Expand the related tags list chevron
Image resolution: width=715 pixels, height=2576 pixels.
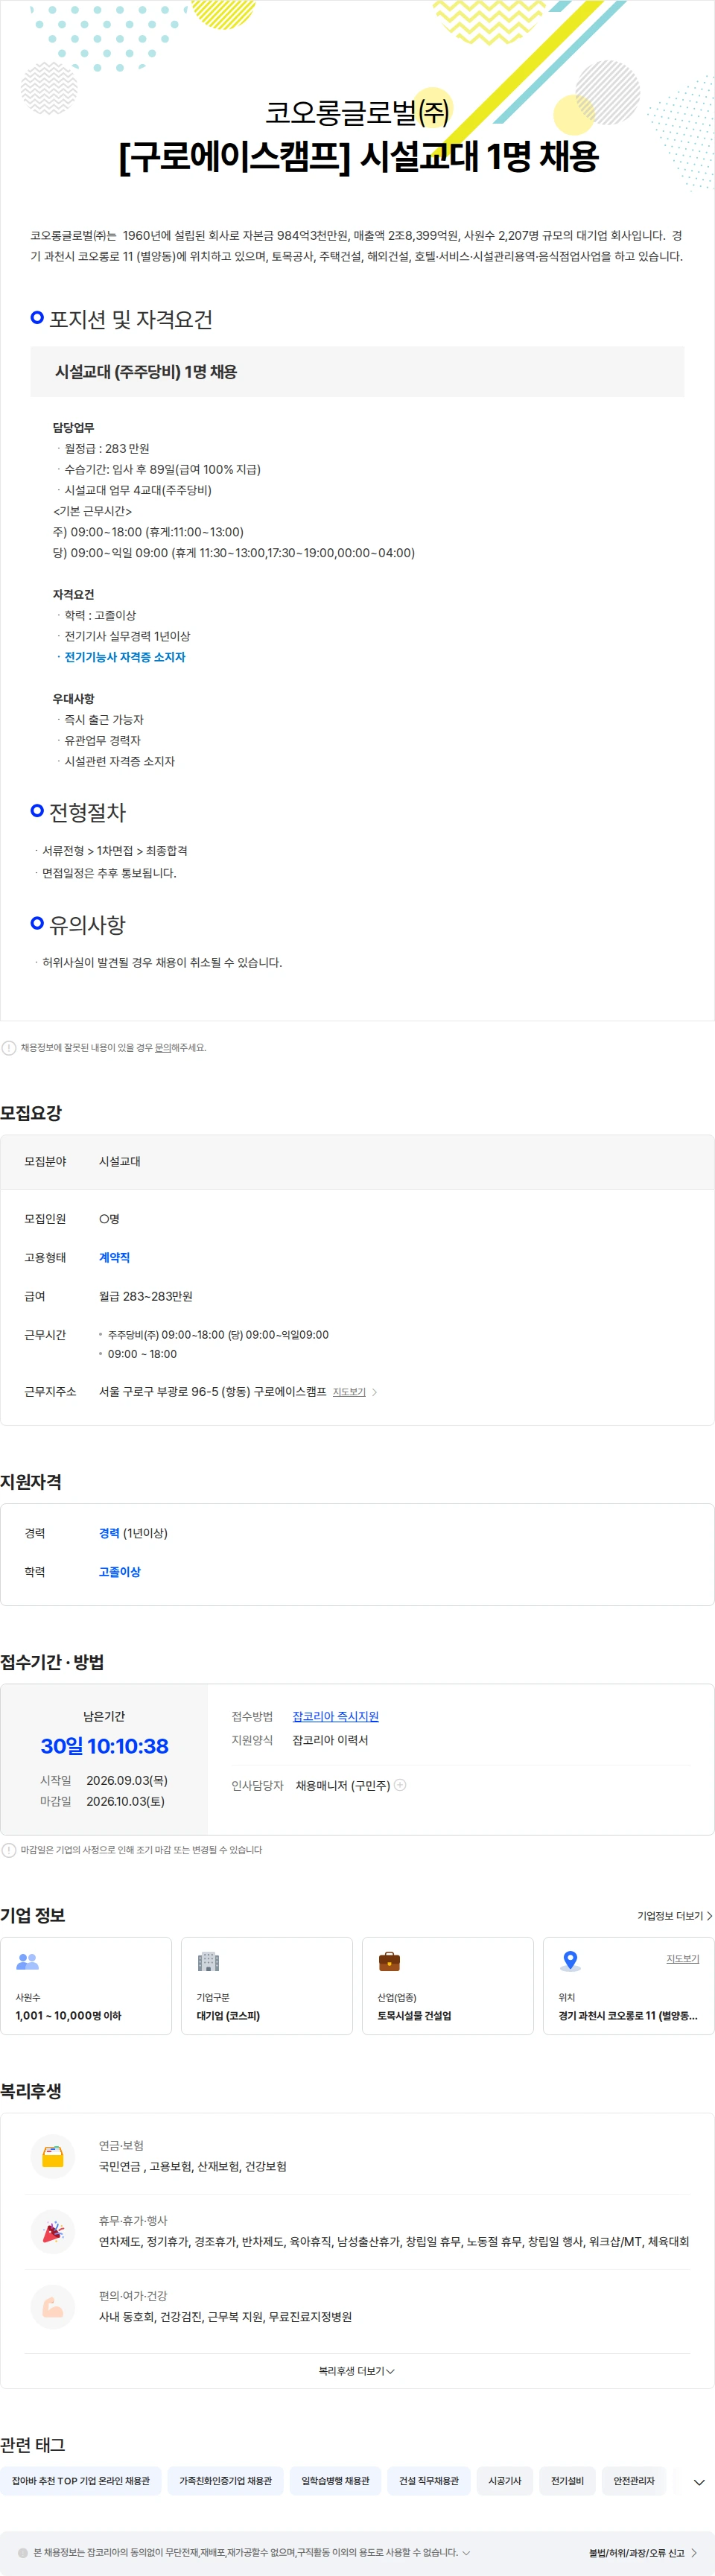click(699, 2482)
